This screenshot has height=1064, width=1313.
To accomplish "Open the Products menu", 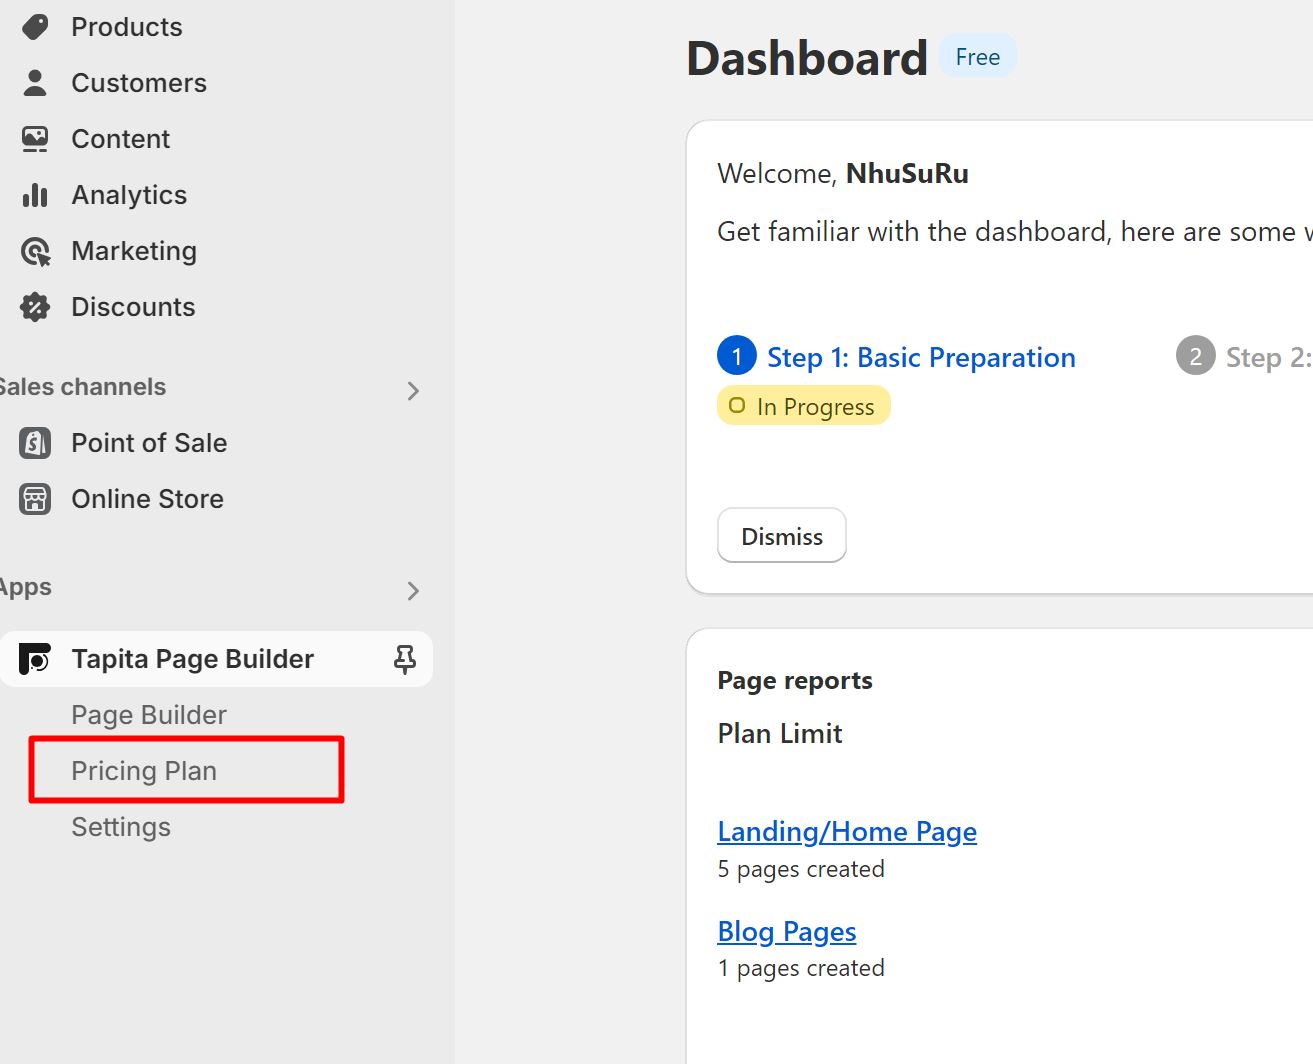I will click(x=127, y=27).
